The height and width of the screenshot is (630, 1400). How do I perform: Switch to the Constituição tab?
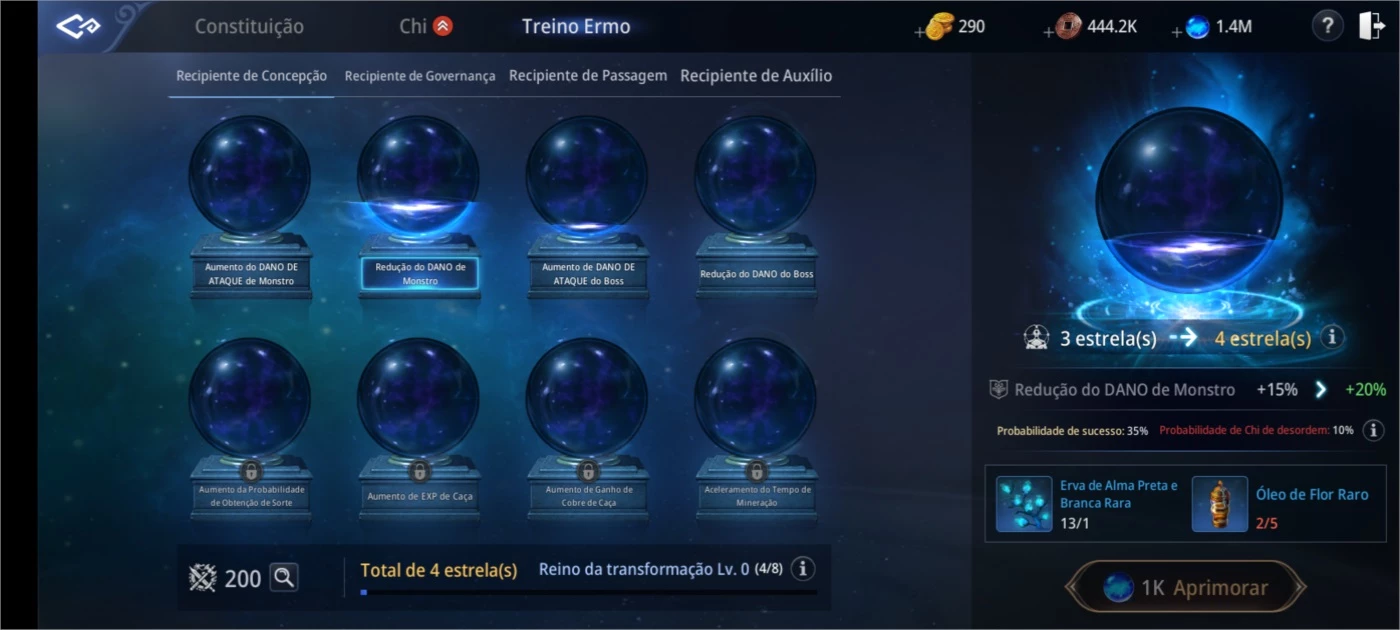pos(249,27)
